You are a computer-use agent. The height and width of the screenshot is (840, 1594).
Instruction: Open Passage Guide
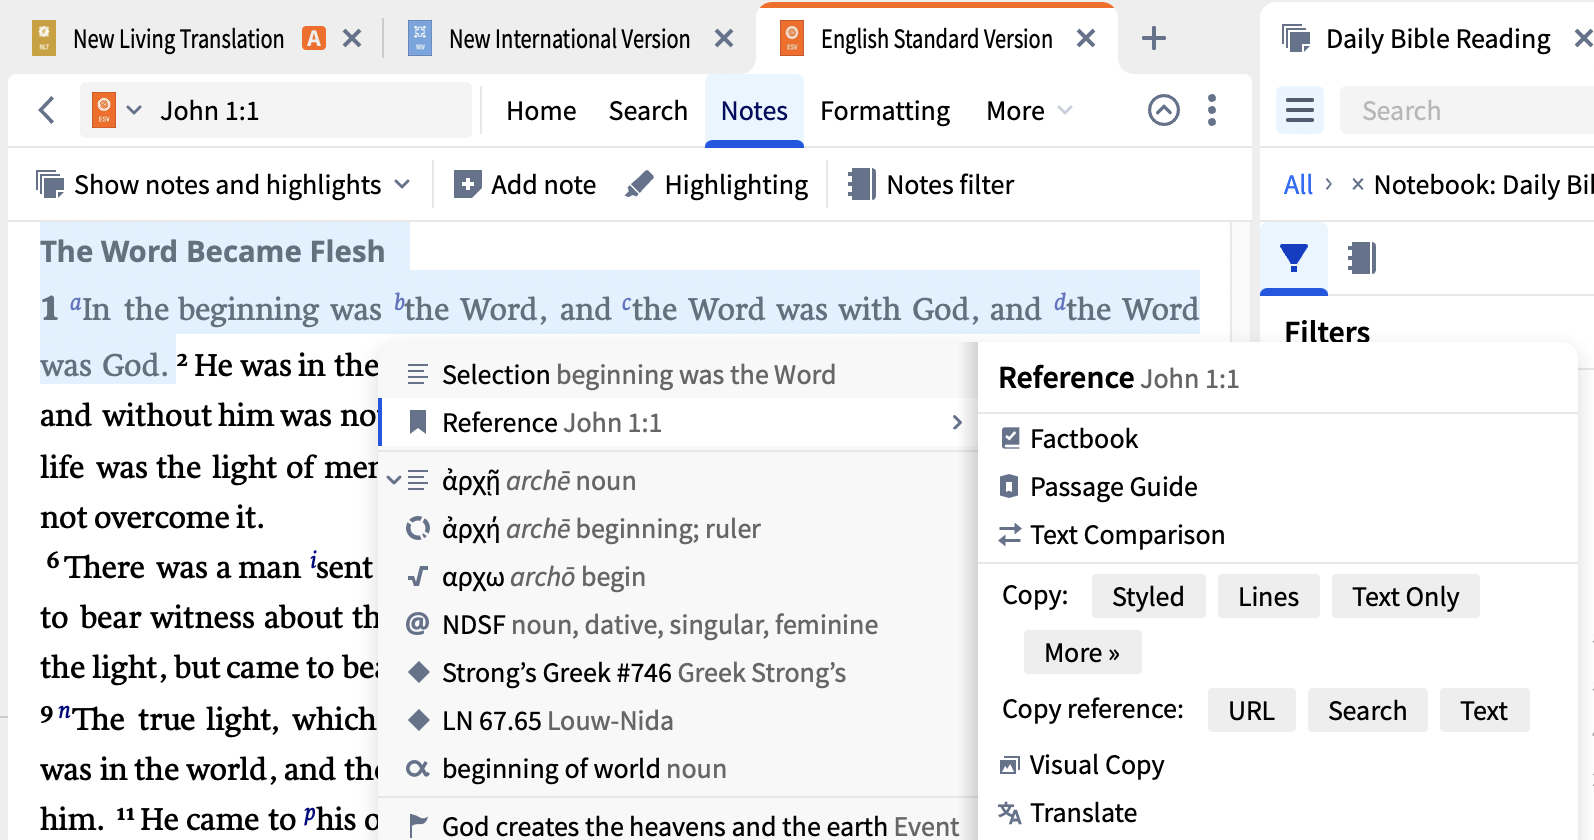tap(1098, 487)
